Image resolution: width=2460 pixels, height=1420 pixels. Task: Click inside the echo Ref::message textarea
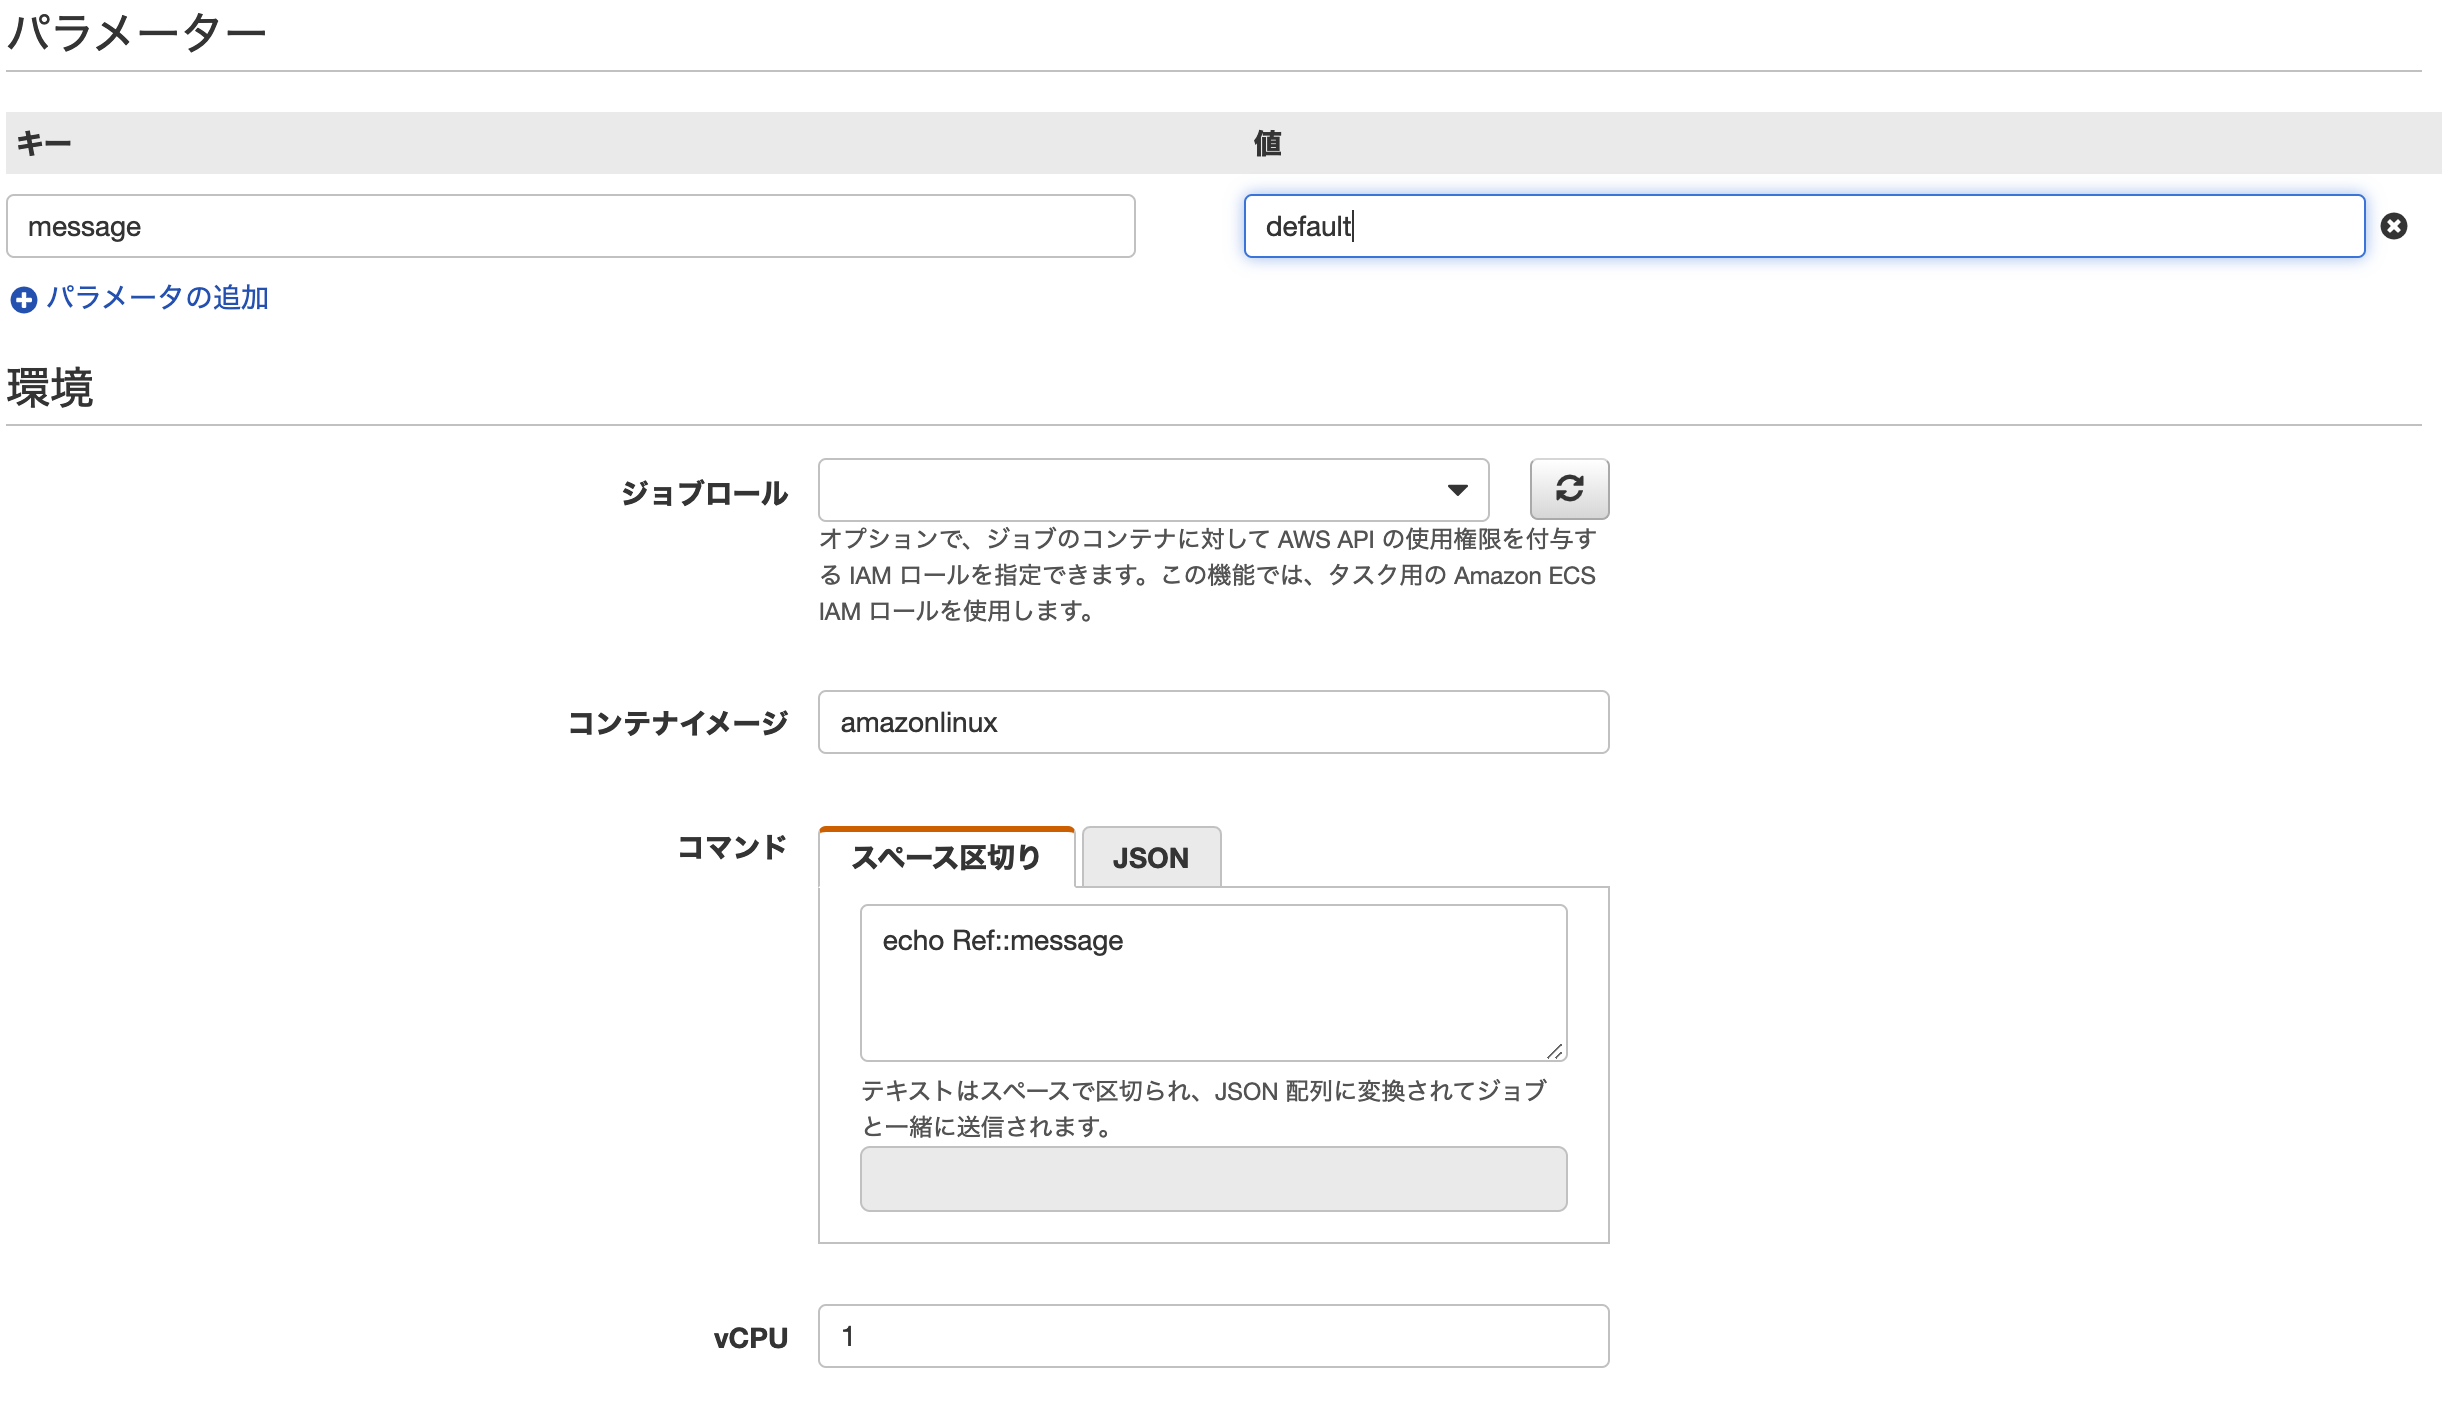click(x=1212, y=982)
